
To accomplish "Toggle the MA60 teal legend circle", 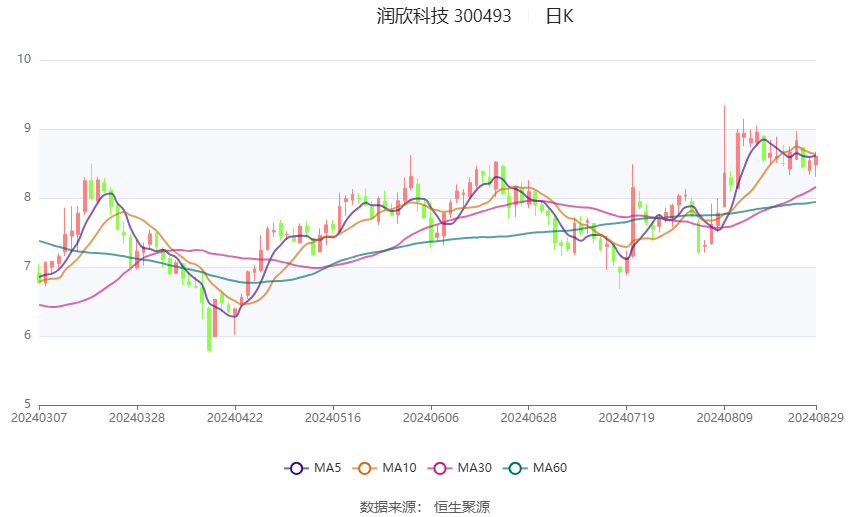I will point(515,468).
